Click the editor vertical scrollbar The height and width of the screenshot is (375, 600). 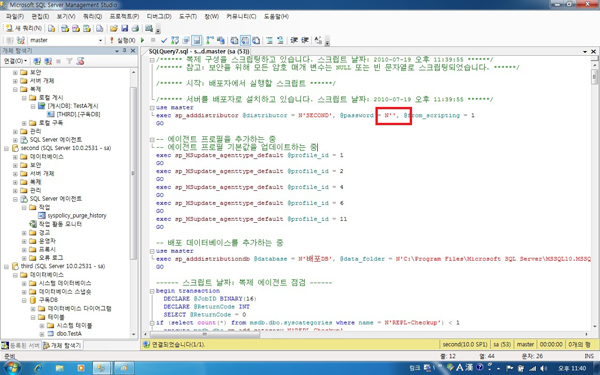pyautogui.click(x=594, y=76)
